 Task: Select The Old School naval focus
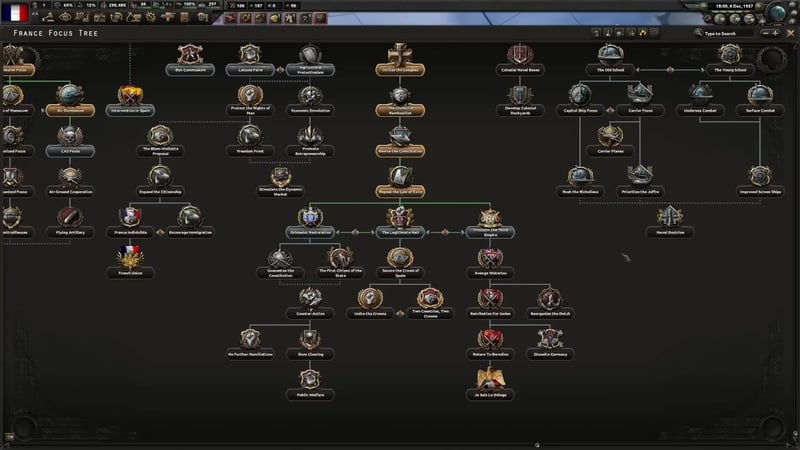[x=610, y=60]
